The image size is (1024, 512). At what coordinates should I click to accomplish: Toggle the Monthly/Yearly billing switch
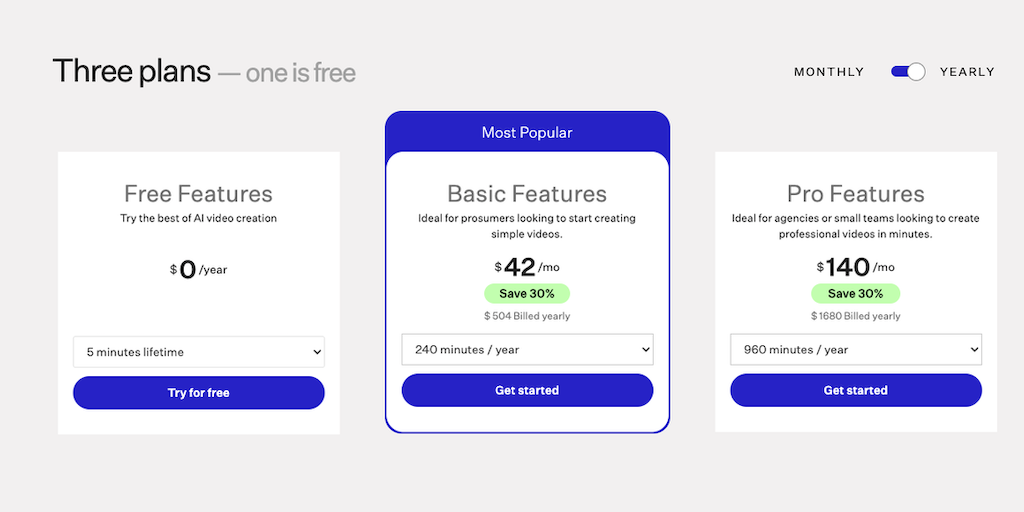coord(908,72)
